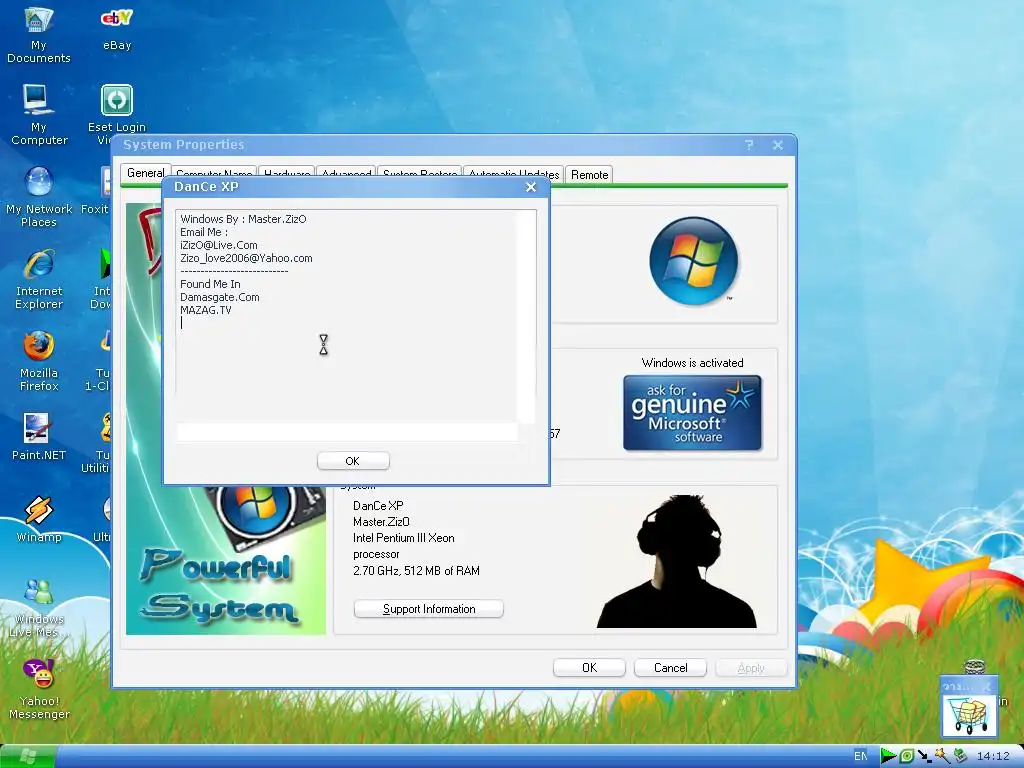Close the DanCe XP dialog
The image size is (1024, 768).
pos(531,187)
